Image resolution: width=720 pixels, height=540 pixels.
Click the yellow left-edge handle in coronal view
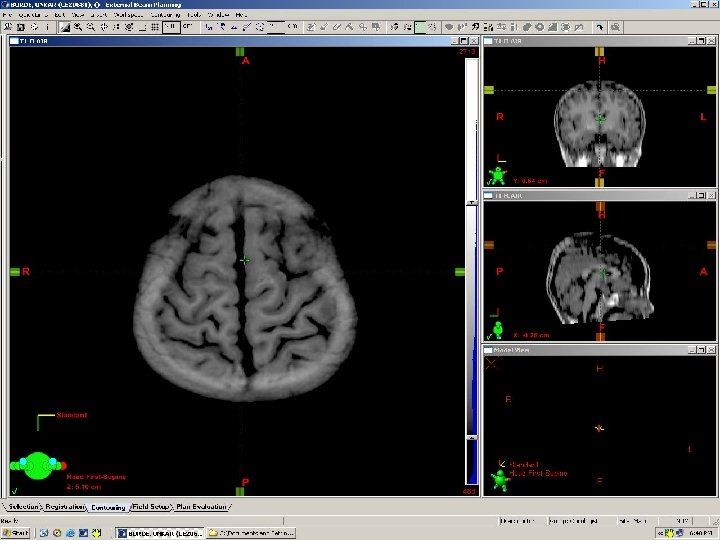click(x=489, y=90)
